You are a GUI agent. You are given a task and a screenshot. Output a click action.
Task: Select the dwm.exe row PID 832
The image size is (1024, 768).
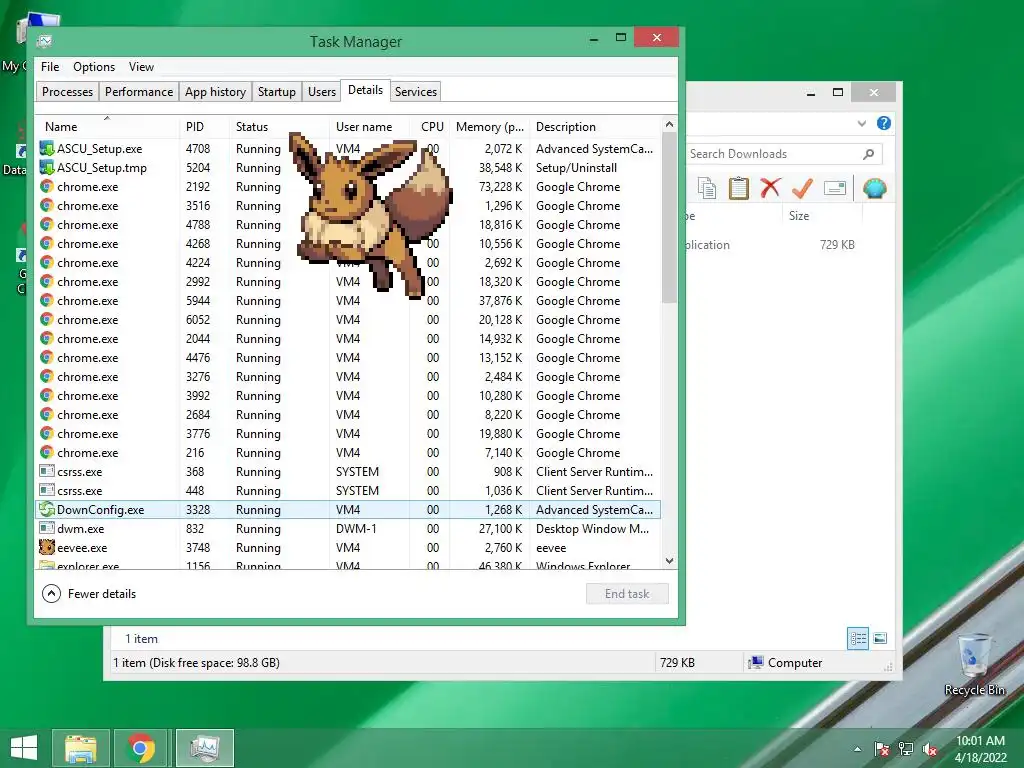point(348,528)
